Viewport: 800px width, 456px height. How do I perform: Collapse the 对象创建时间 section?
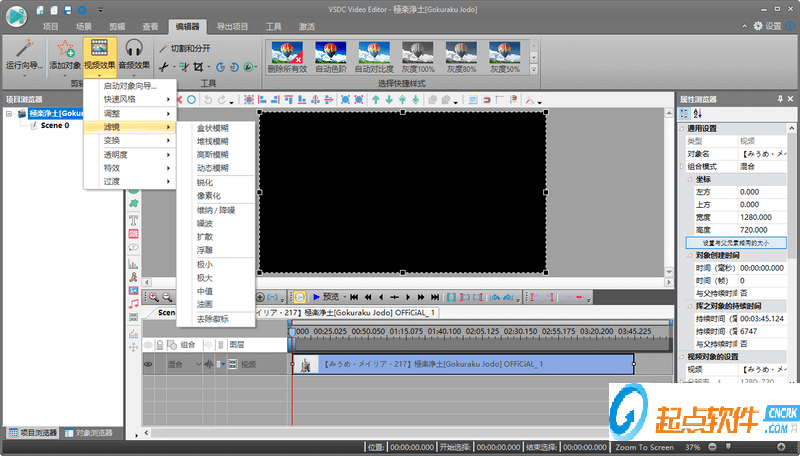coord(690,256)
